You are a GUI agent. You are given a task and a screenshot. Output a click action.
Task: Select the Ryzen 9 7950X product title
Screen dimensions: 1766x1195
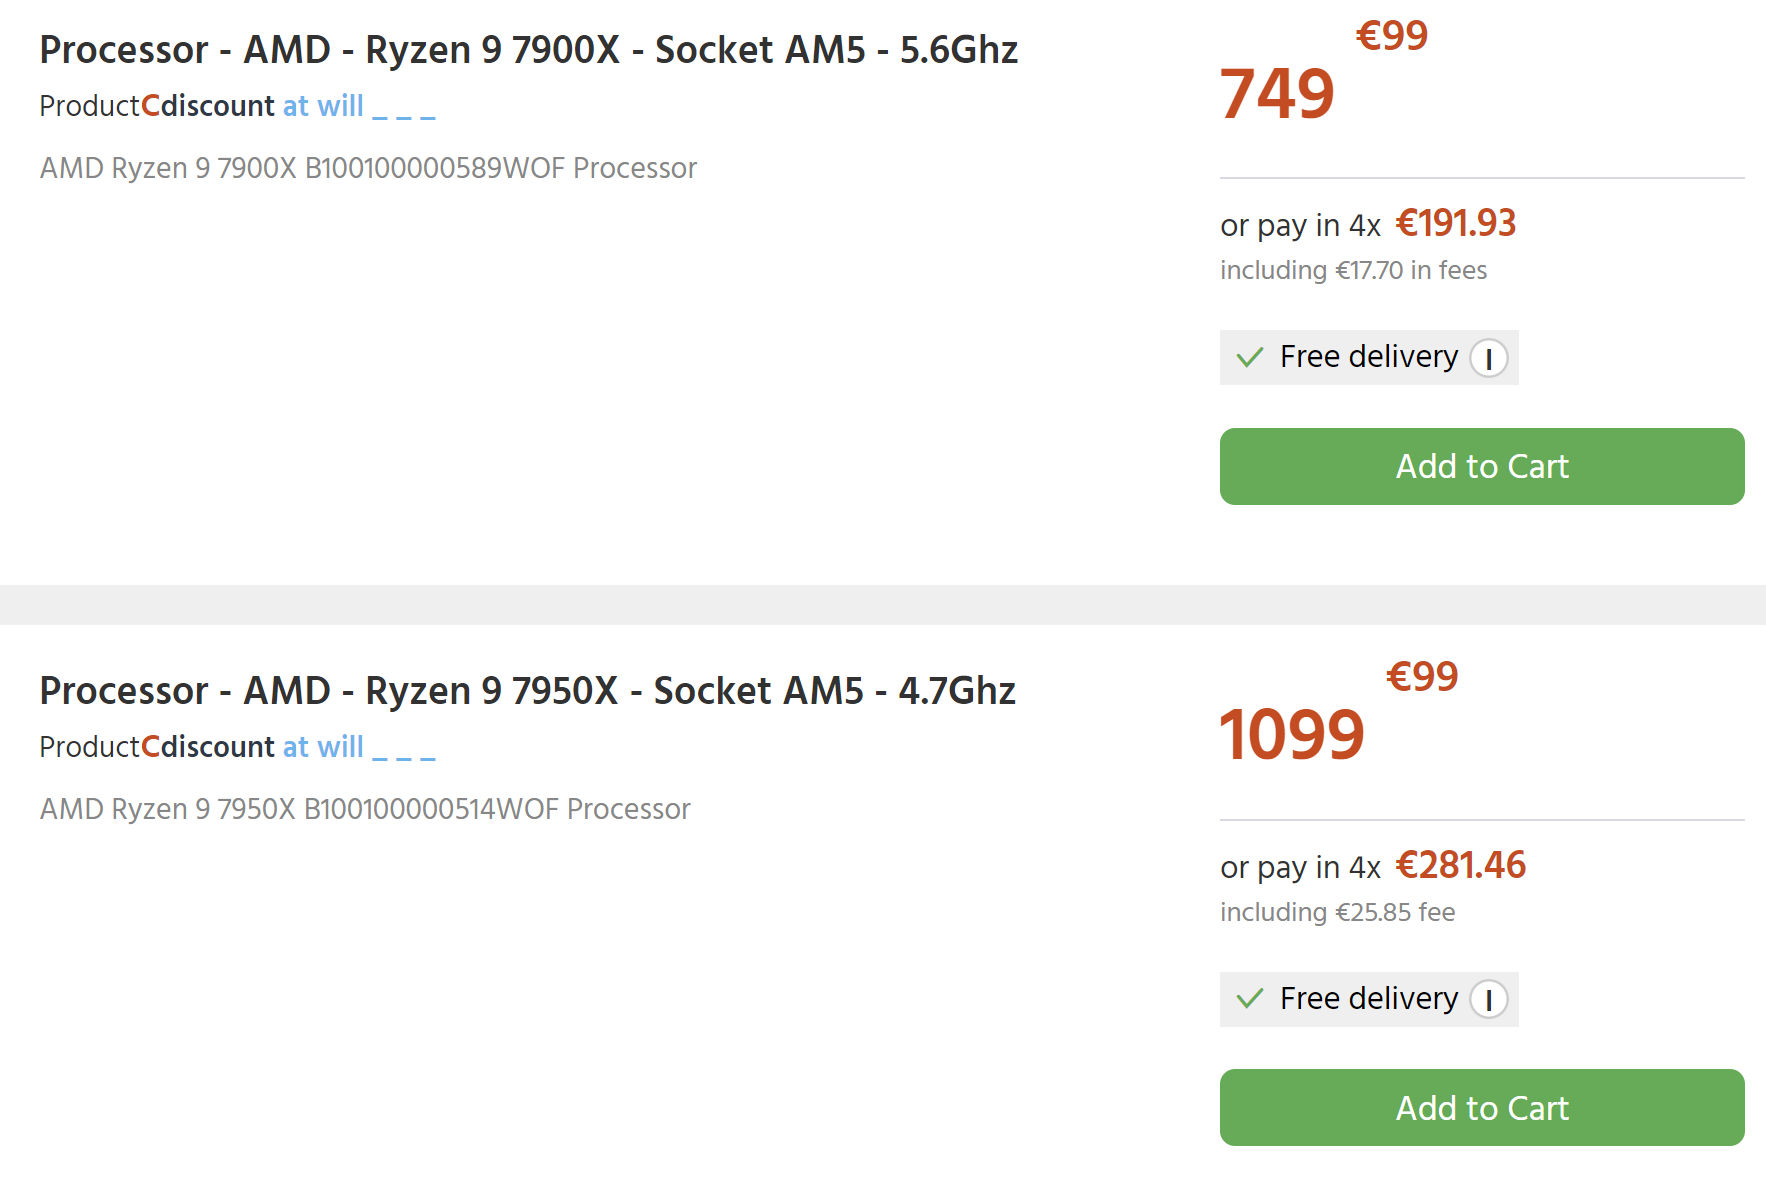coord(527,690)
